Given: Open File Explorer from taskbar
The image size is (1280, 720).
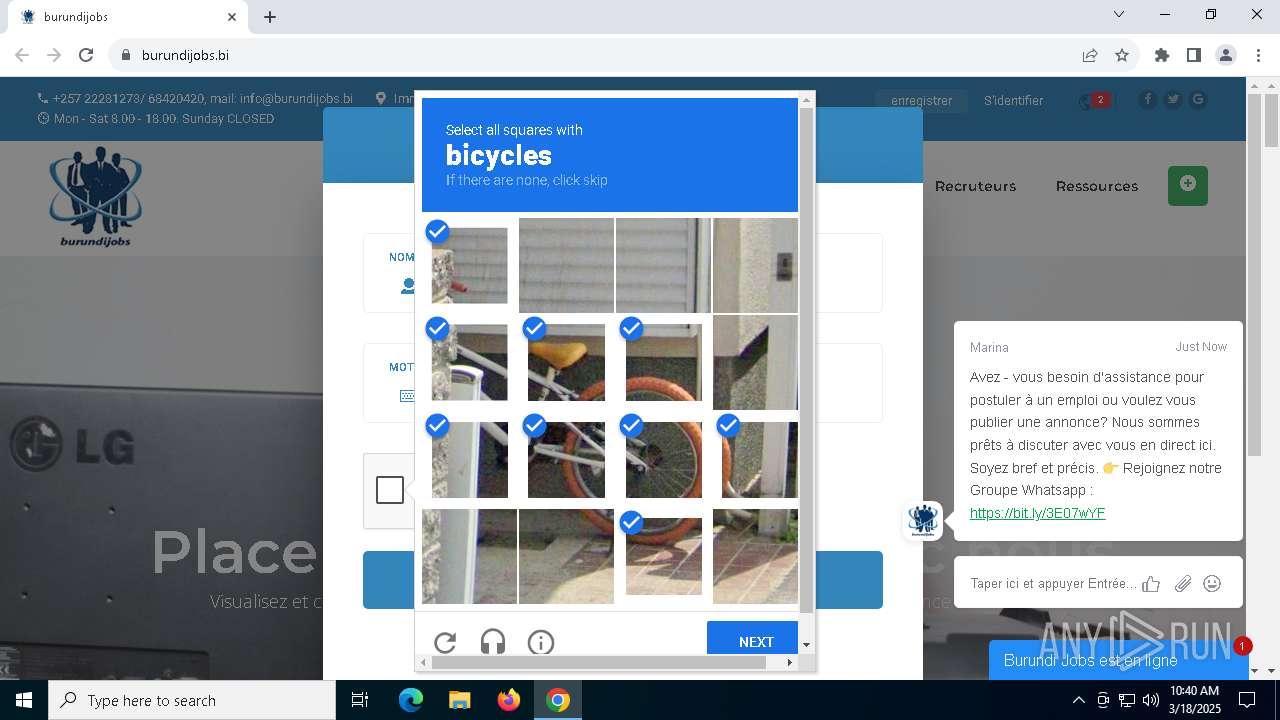Looking at the screenshot, I should click(x=460, y=700).
